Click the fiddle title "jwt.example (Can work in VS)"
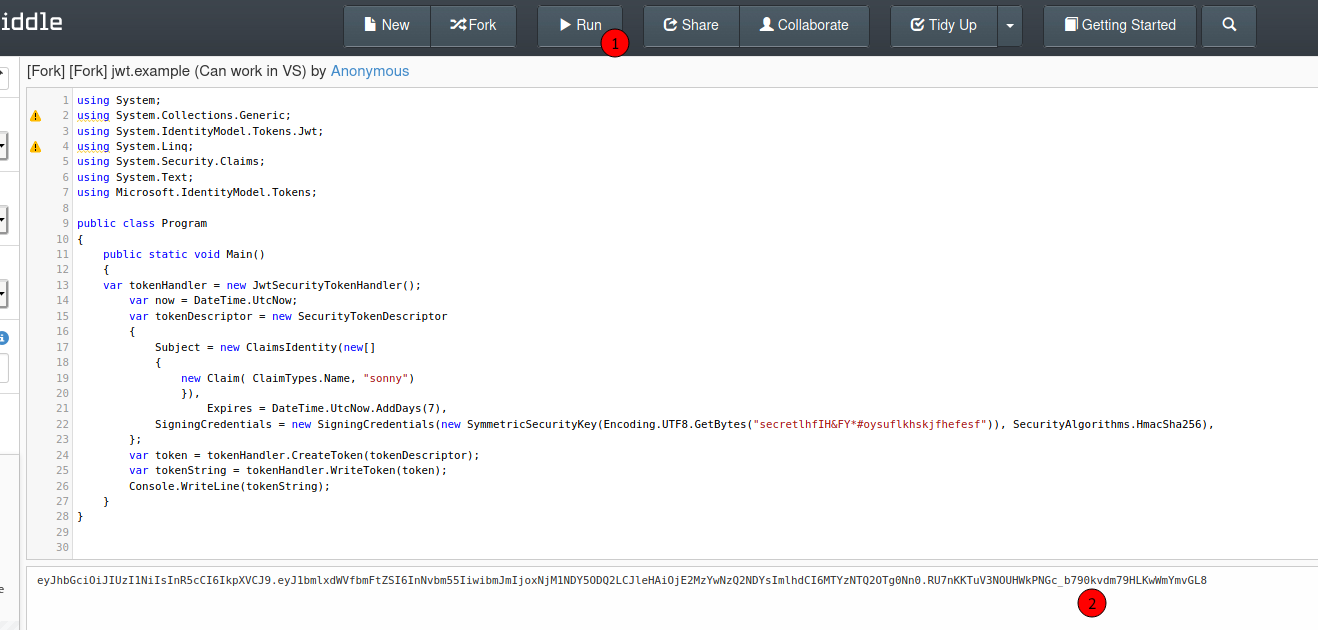This screenshot has width=1318, height=630. (209, 71)
